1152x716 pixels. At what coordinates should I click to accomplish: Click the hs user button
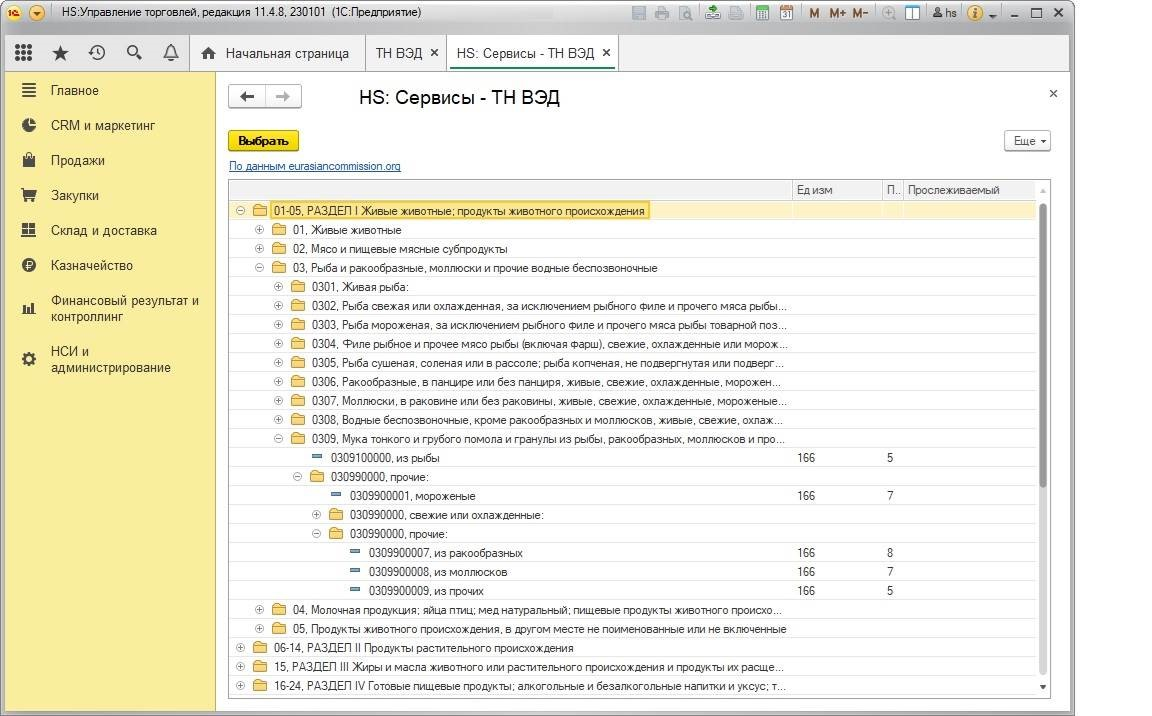[x=945, y=13]
